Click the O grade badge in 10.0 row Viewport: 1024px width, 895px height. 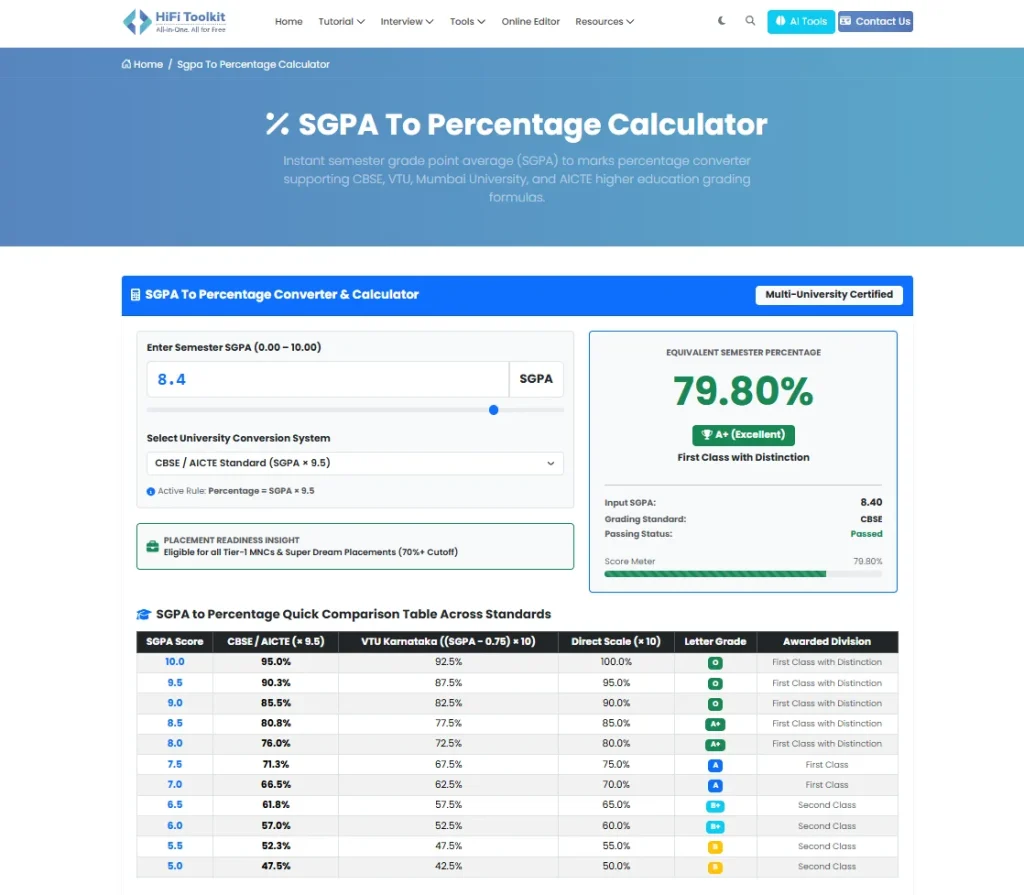click(715, 662)
